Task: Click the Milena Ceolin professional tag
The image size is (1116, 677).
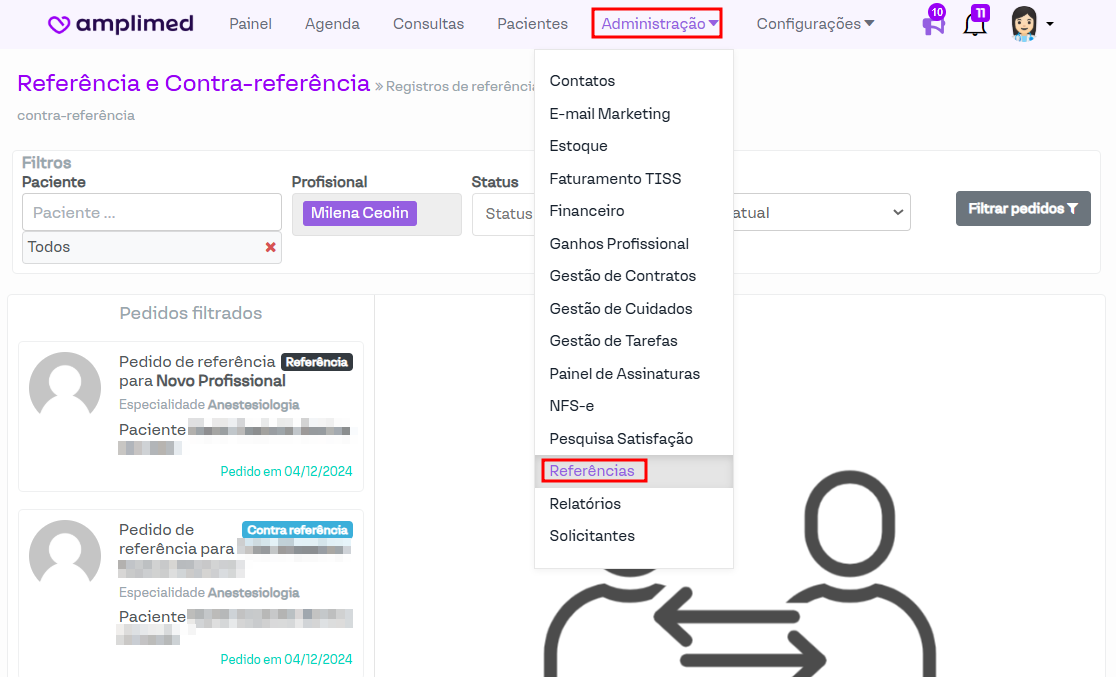Action: pyautogui.click(x=360, y=213)
